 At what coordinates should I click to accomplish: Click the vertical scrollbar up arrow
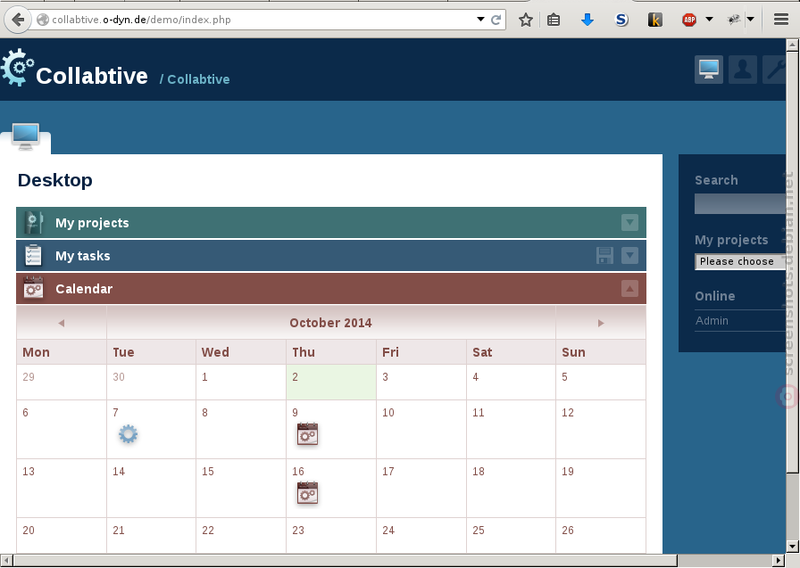coord(792,45)
